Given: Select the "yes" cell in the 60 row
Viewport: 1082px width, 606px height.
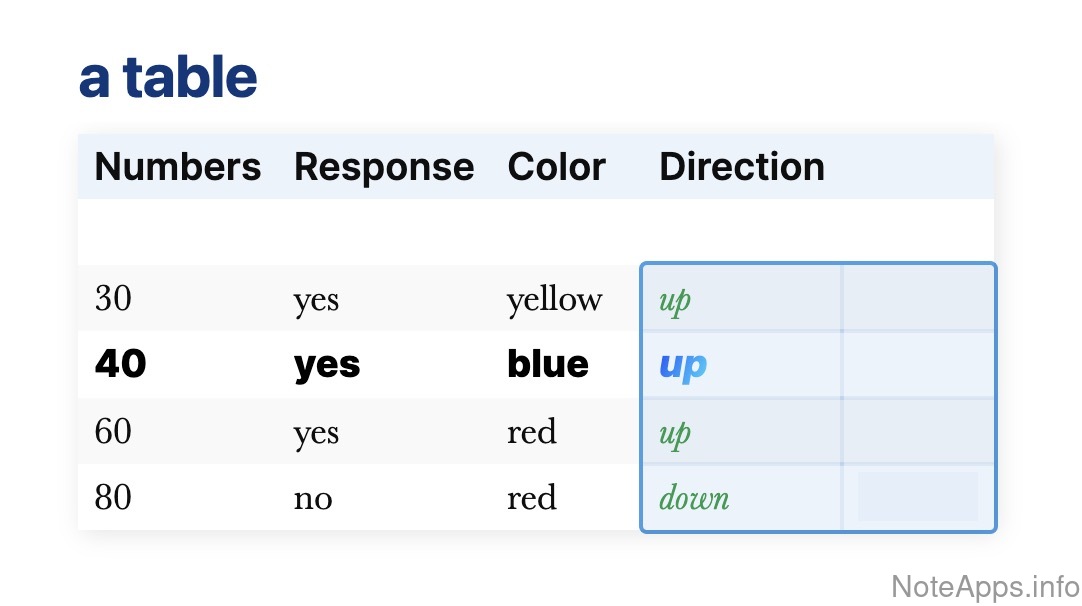Looking at the screenshot, I should [x=316, y=432].
